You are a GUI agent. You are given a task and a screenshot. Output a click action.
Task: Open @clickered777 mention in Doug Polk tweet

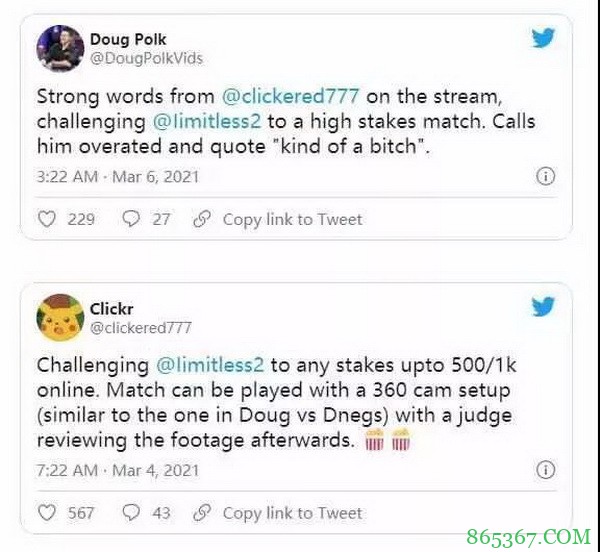click(290, 96)
